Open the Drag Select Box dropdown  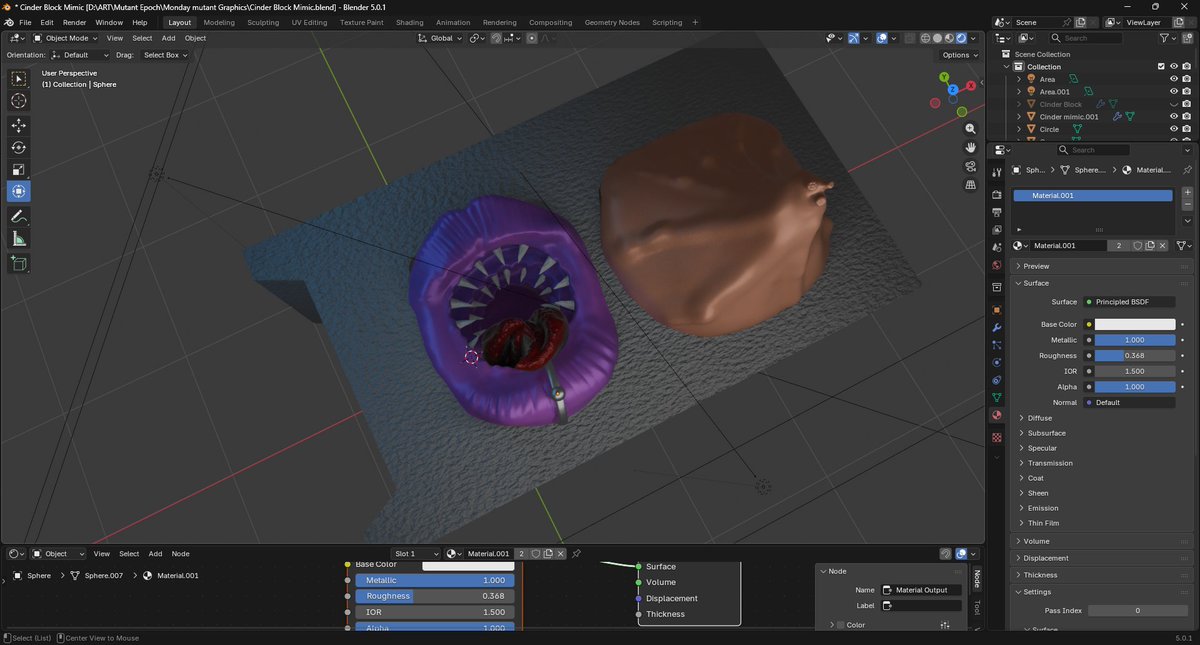click(x=165, y=55)
